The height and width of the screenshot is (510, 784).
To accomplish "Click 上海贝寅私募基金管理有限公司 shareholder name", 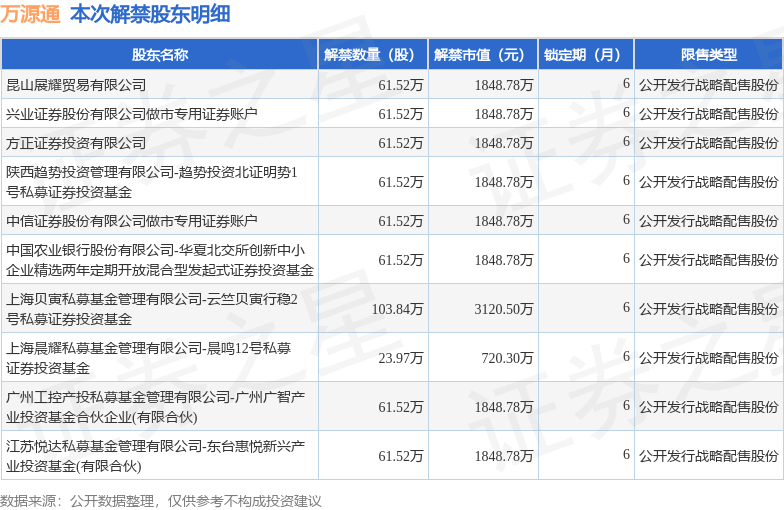I will tap(152, 309).
